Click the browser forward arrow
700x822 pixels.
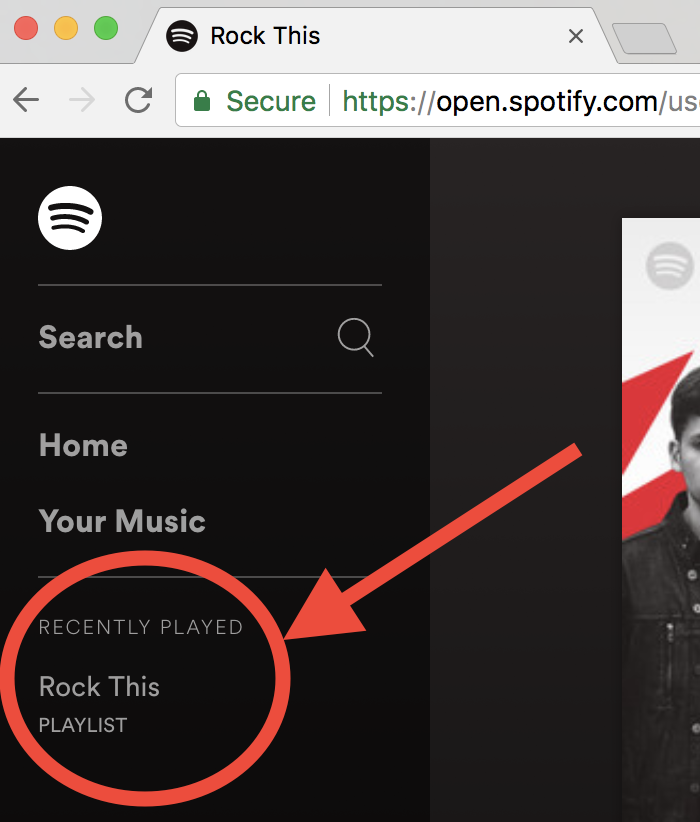tap(82, 100)
